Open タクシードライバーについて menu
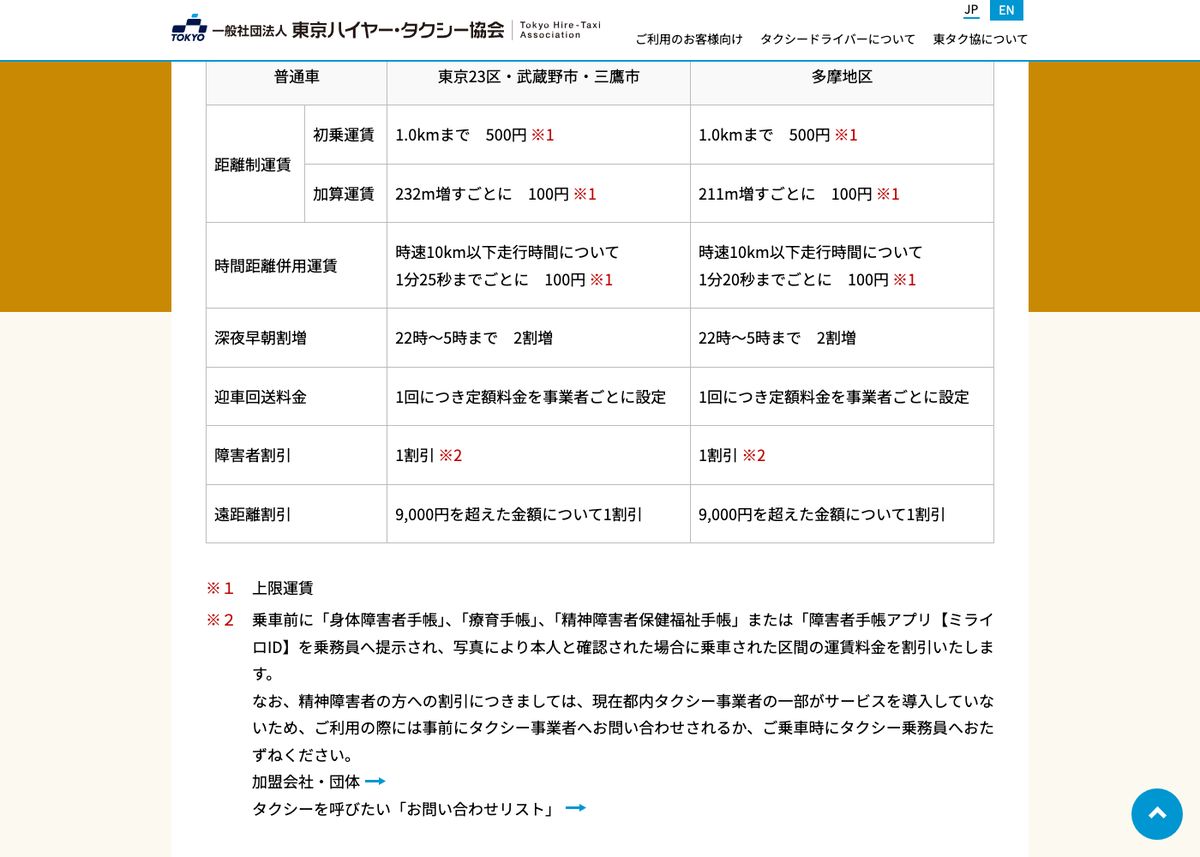The height and width of the screenshot is (857, 1200). coord(838,40)
